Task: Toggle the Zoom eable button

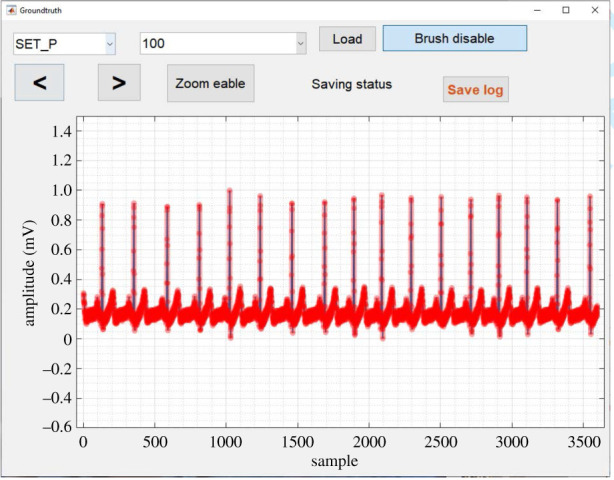Action: 210,84
